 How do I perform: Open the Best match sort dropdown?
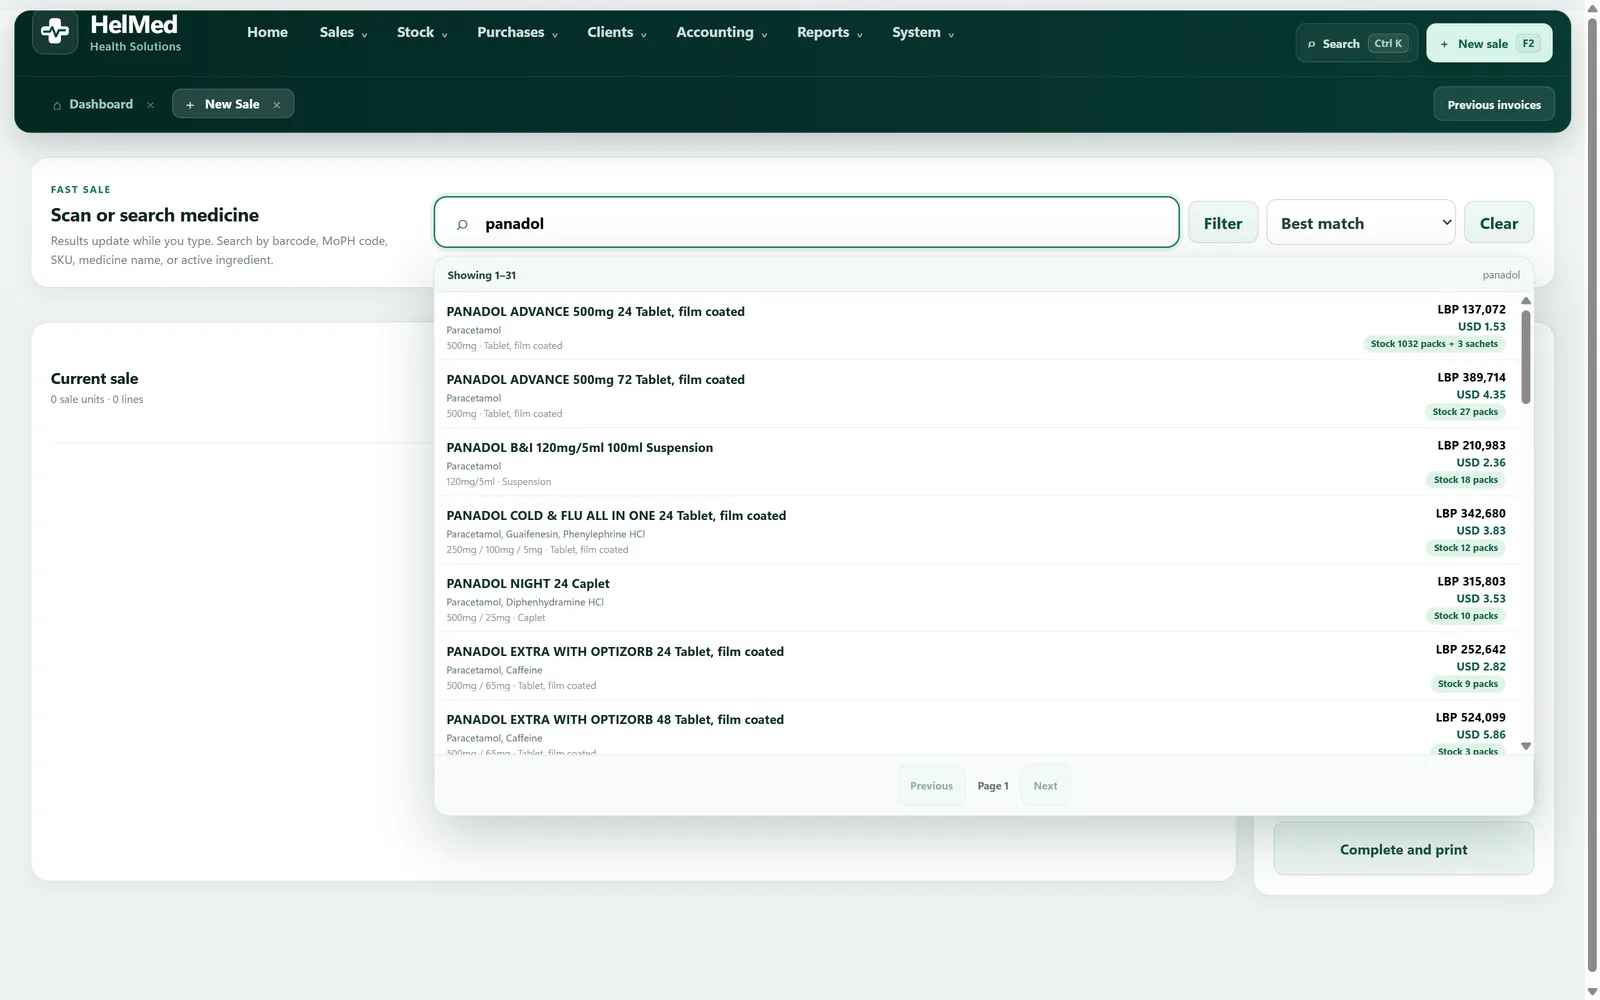coord(1361,223)
